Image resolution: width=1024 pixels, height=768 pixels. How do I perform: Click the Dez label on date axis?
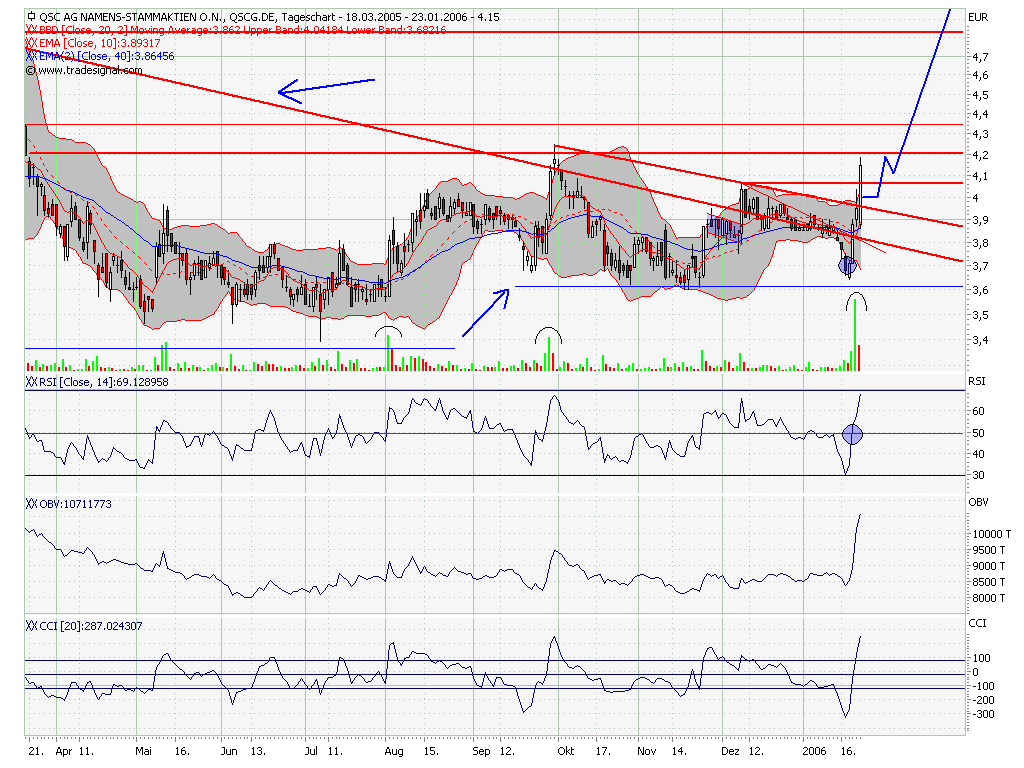730,752
